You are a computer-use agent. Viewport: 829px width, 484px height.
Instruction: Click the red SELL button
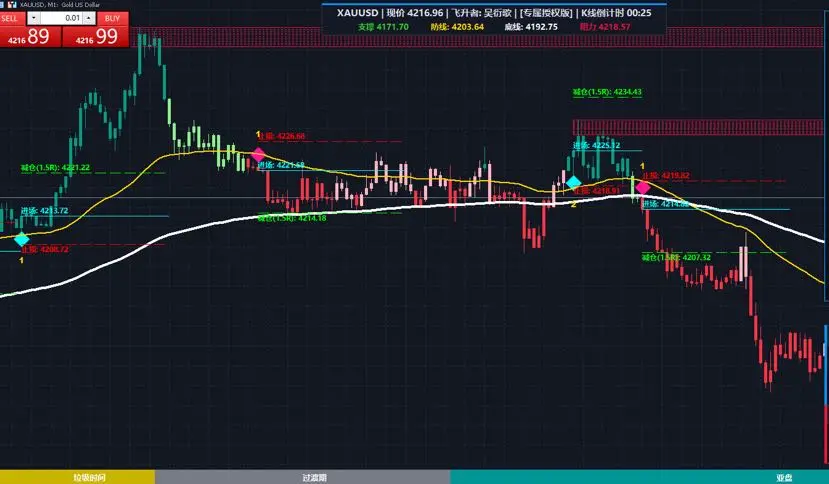(x=12, y=19)
